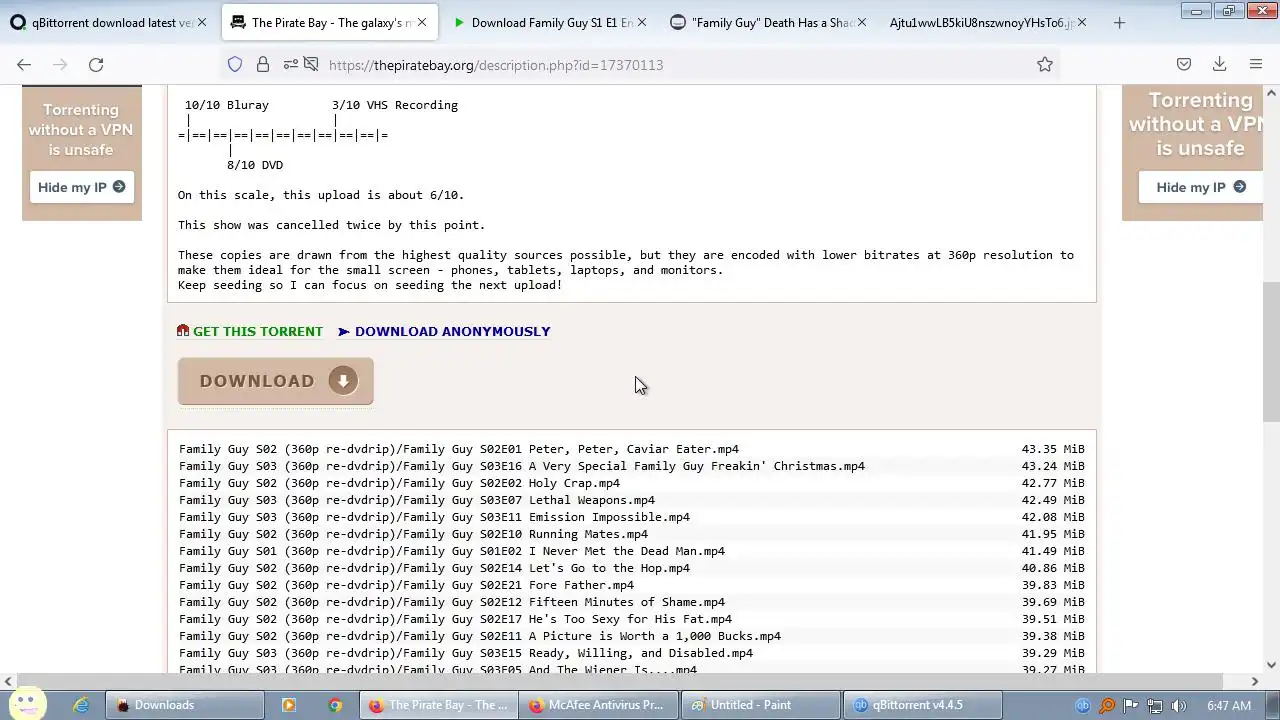The image size is (1280, 720).
Task: Open a new browser tab
Action: coord(1119,22)
